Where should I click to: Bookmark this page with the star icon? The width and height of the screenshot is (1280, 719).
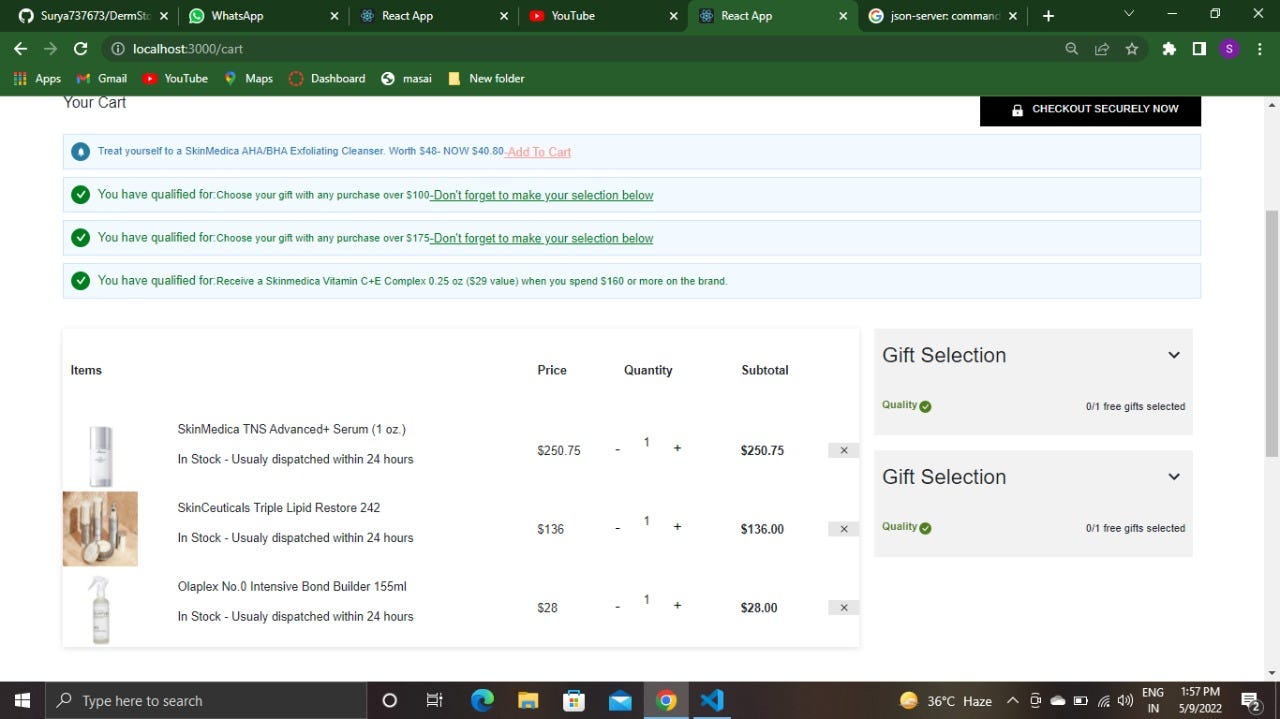click(1132, 48)
